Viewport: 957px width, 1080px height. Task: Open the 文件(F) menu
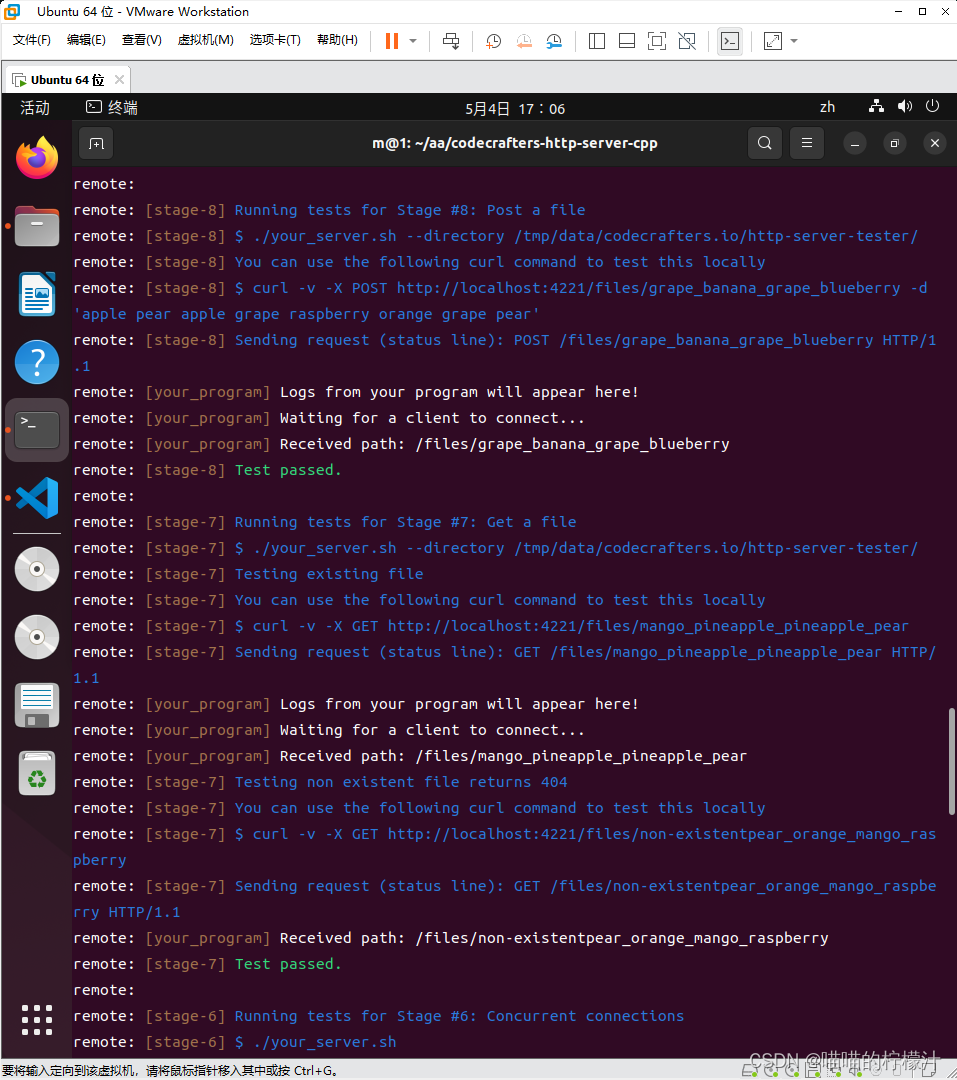(32, 40)
